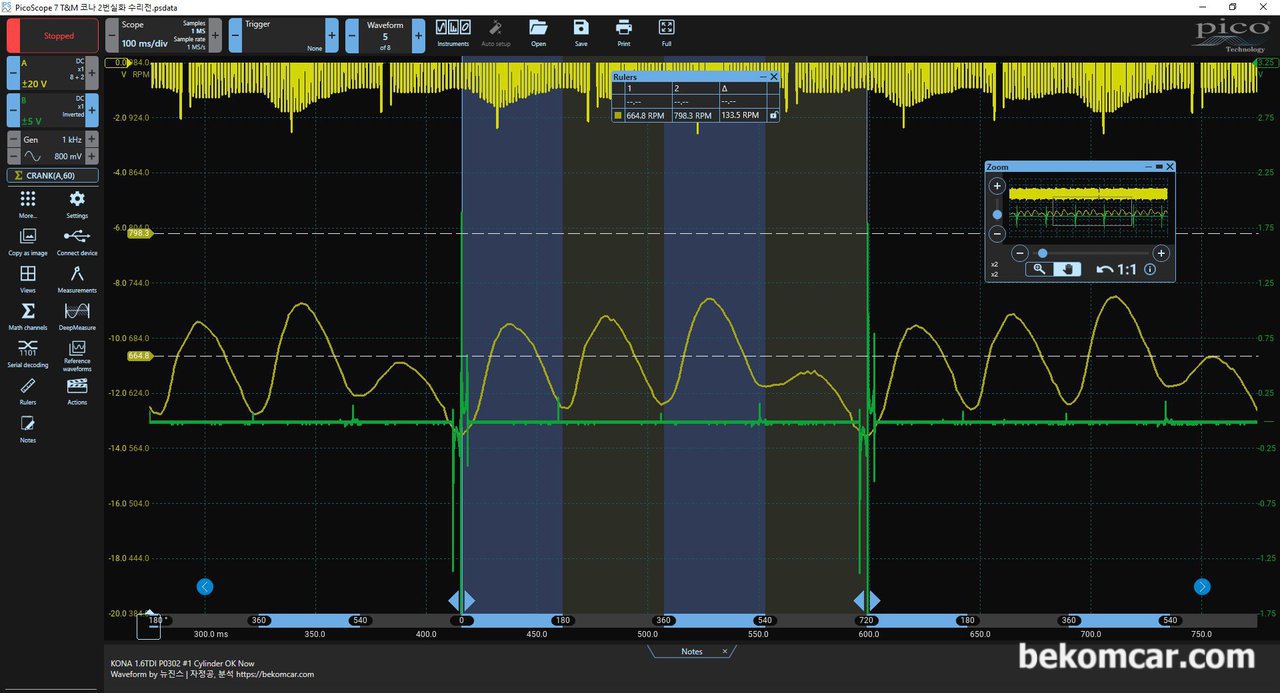Open Scope 100 ms/div timebase options

click(163, 36)
